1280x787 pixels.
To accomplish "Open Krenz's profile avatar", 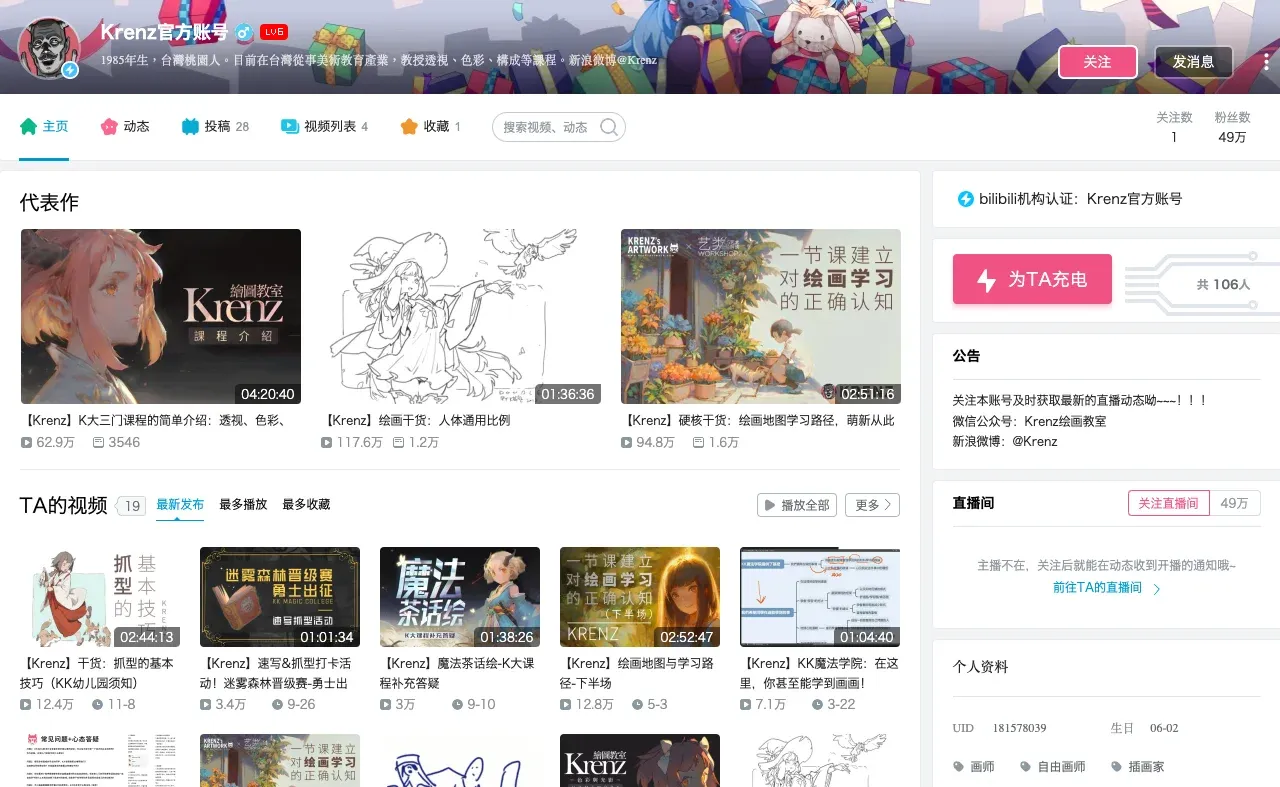I will pos(48,47).
